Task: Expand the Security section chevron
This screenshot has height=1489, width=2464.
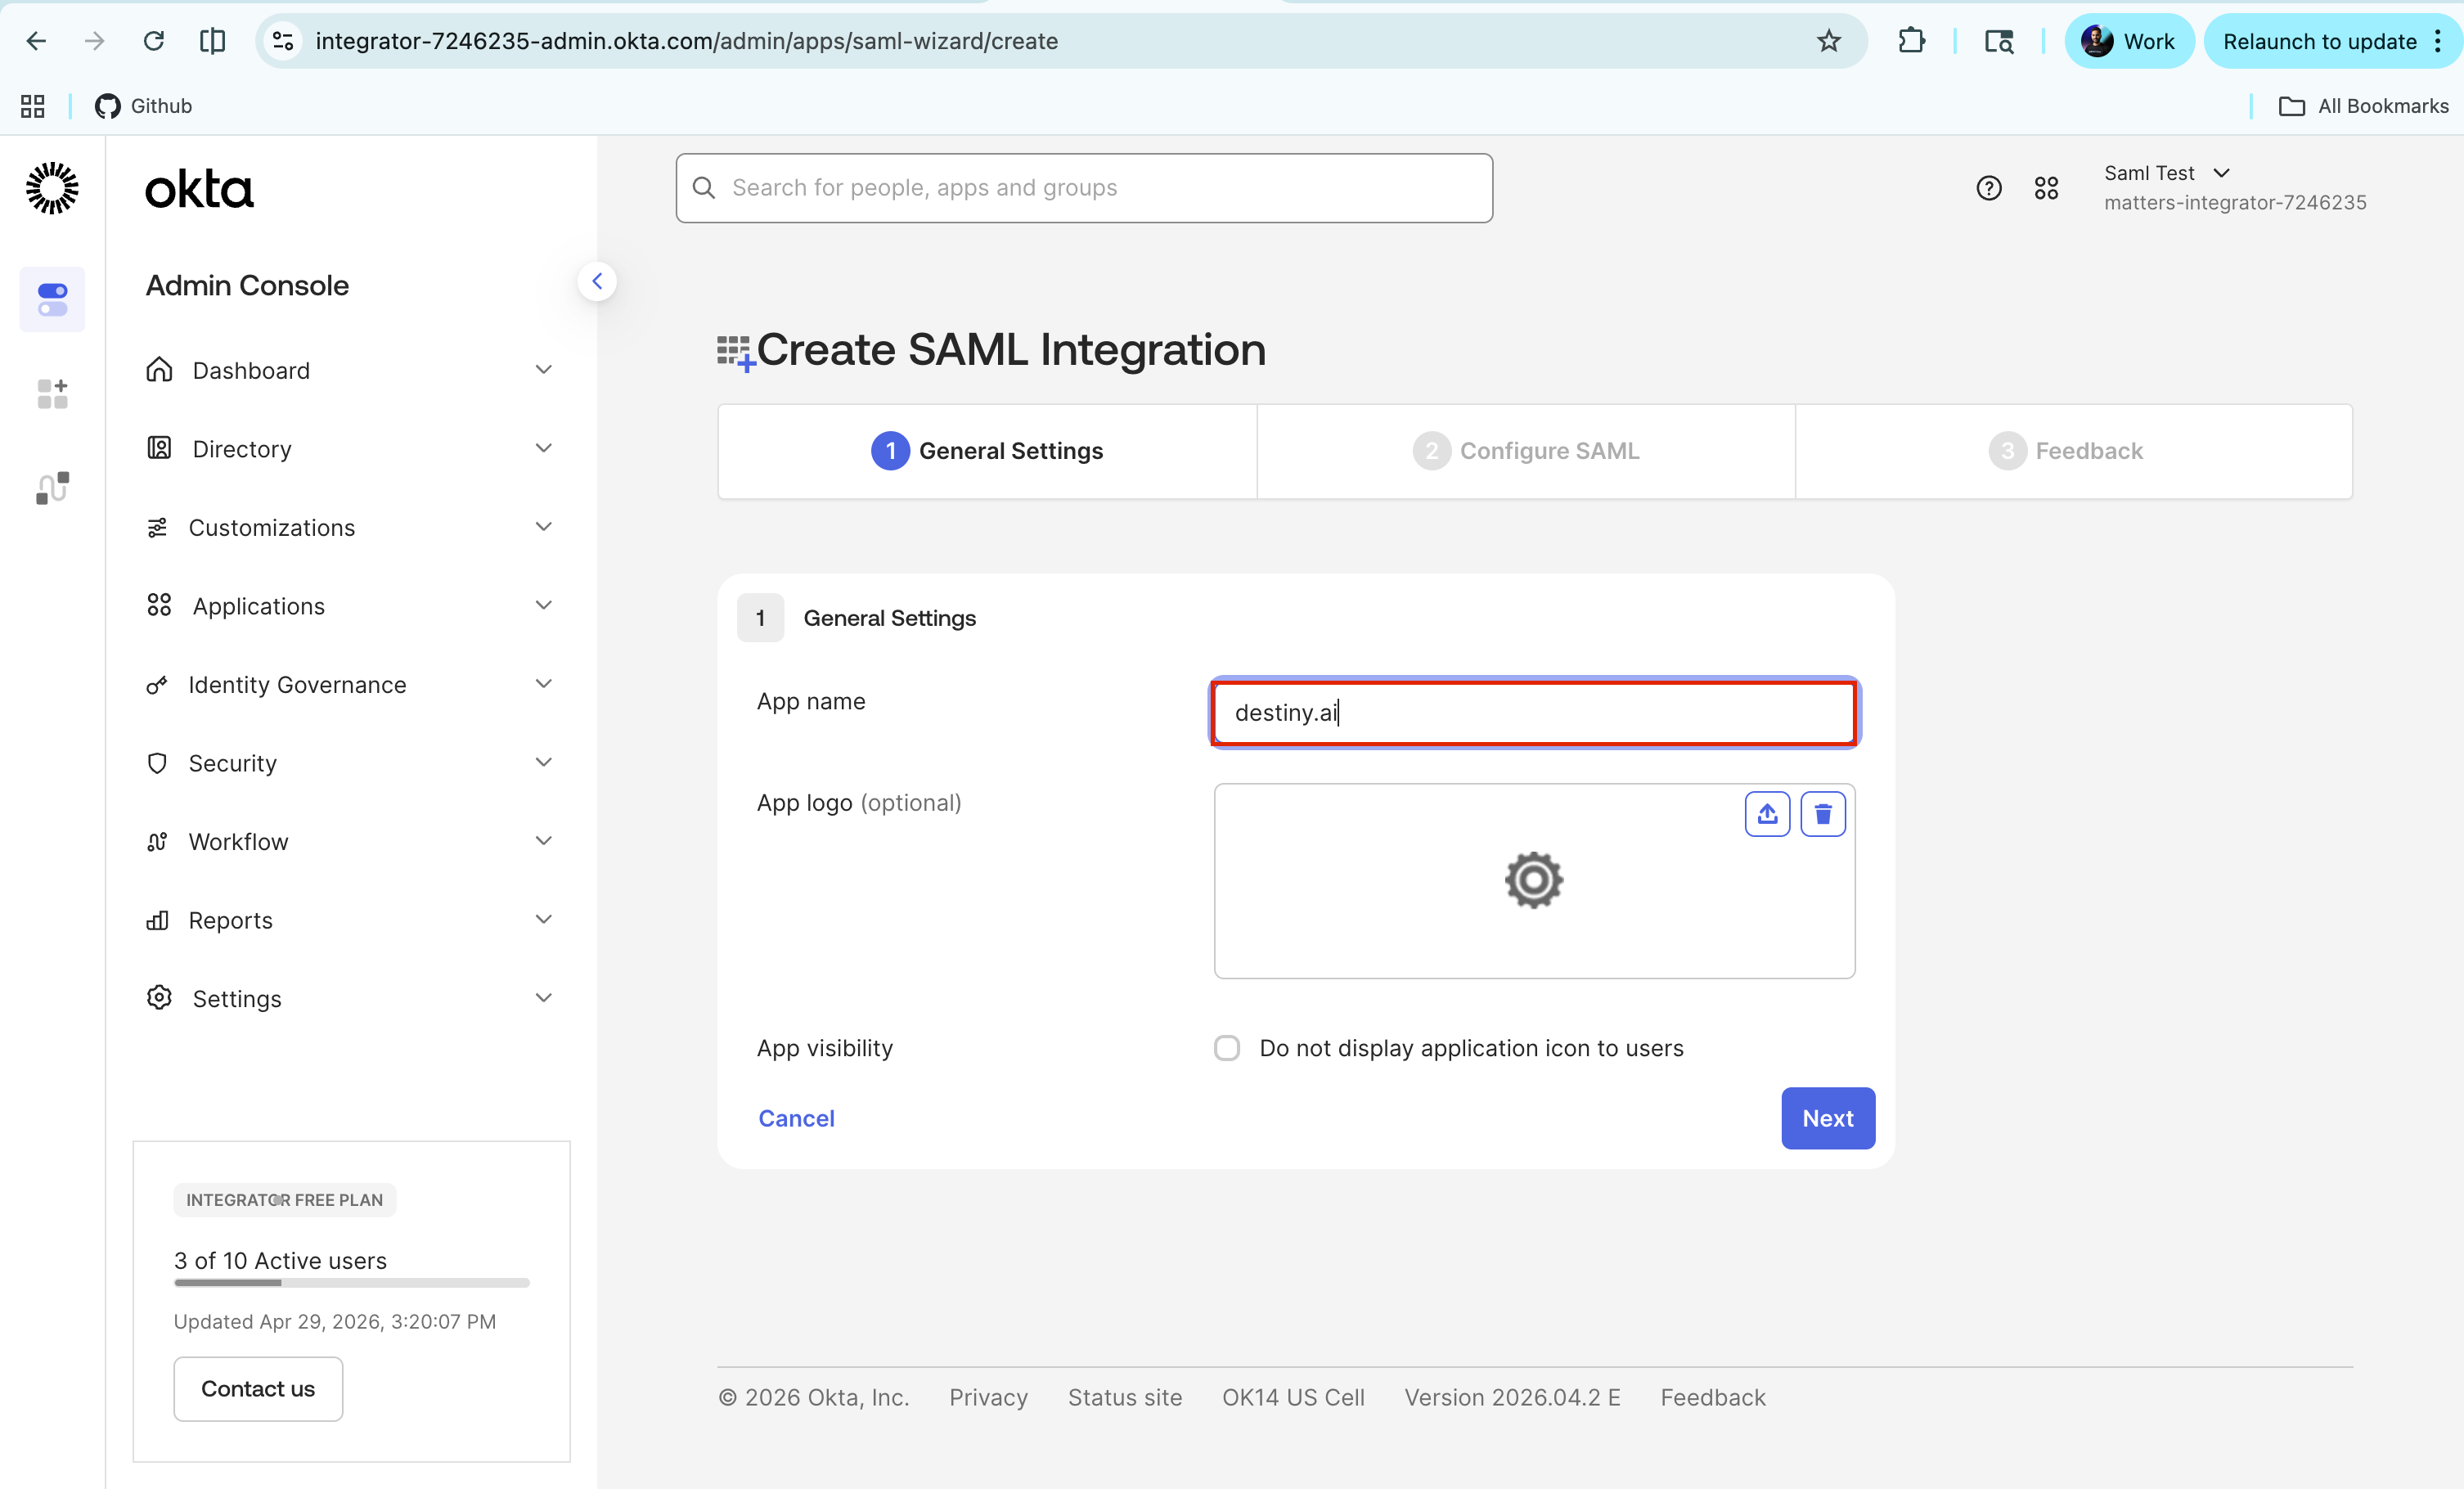Action: coord(543,762)
